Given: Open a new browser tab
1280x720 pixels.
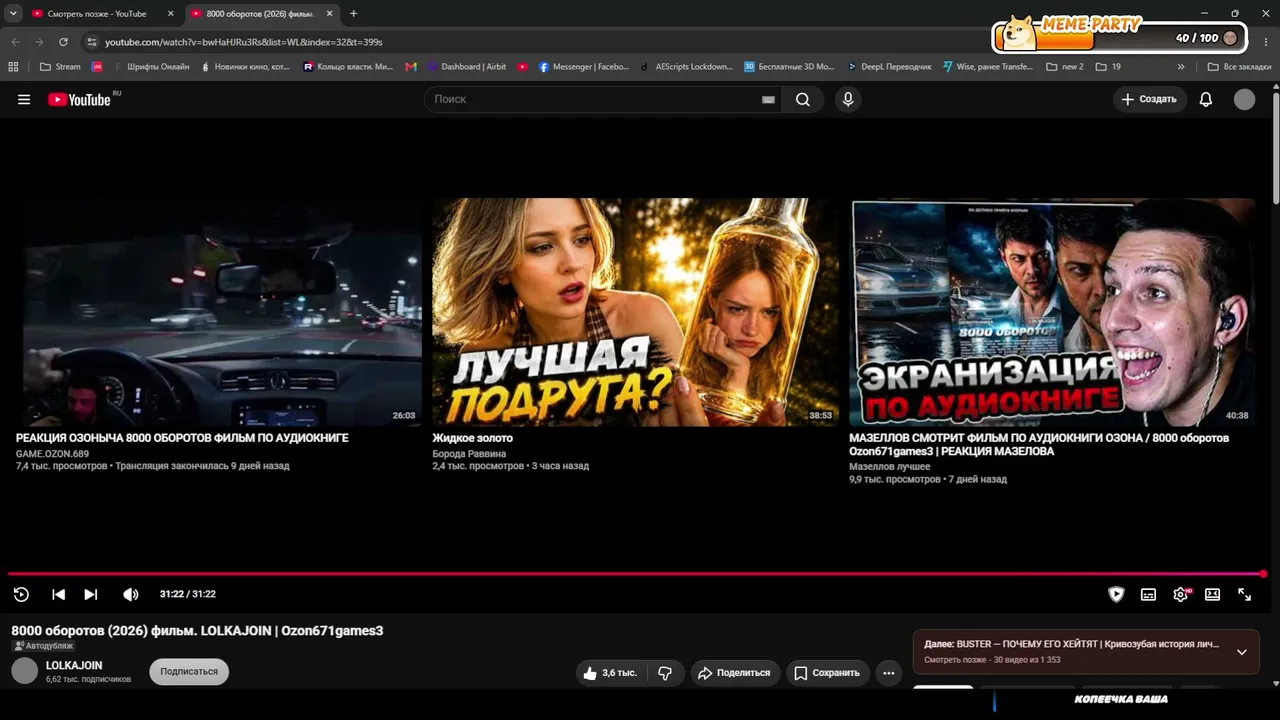Looking at the screenshot, I should [x=353, y=14].
